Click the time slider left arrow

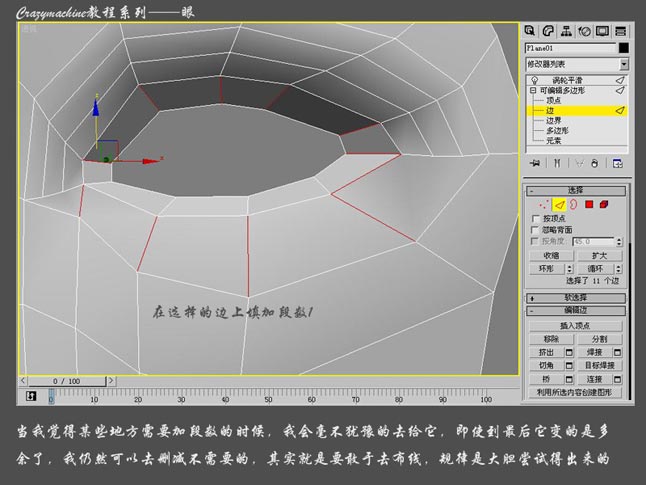(x=23, y=381)
